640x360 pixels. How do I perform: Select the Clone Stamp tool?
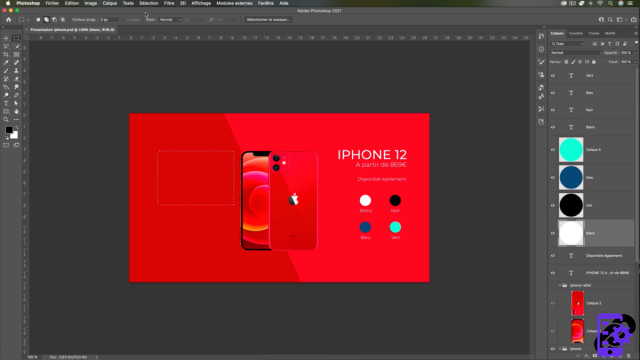tap(16, 71)
